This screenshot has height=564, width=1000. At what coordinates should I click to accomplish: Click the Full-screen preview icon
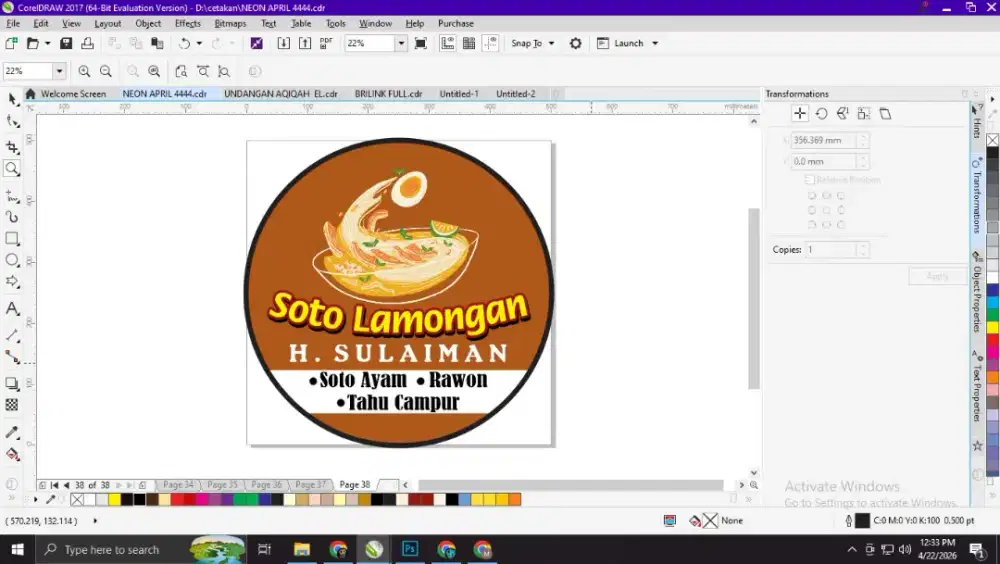click(x=420, y=43)
